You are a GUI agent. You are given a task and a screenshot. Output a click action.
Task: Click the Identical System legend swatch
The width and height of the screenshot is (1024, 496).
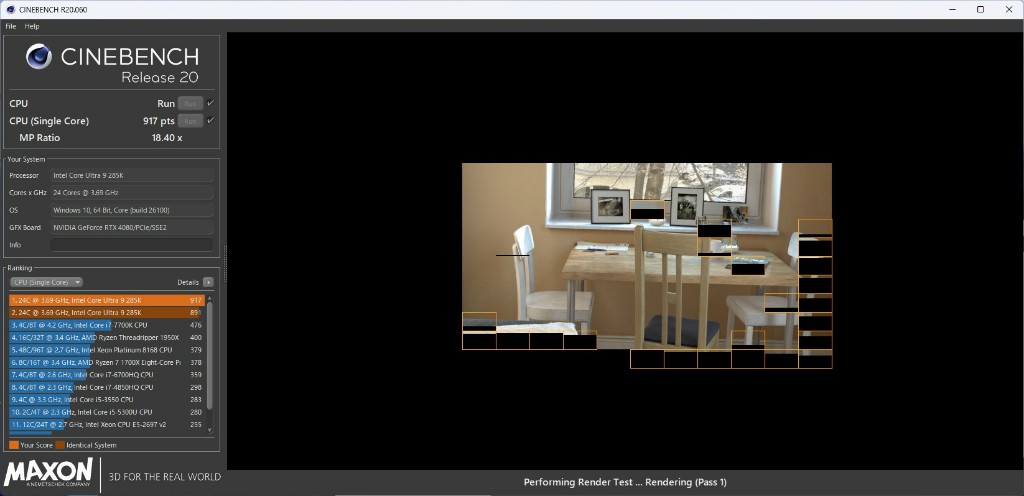point(60,444)
